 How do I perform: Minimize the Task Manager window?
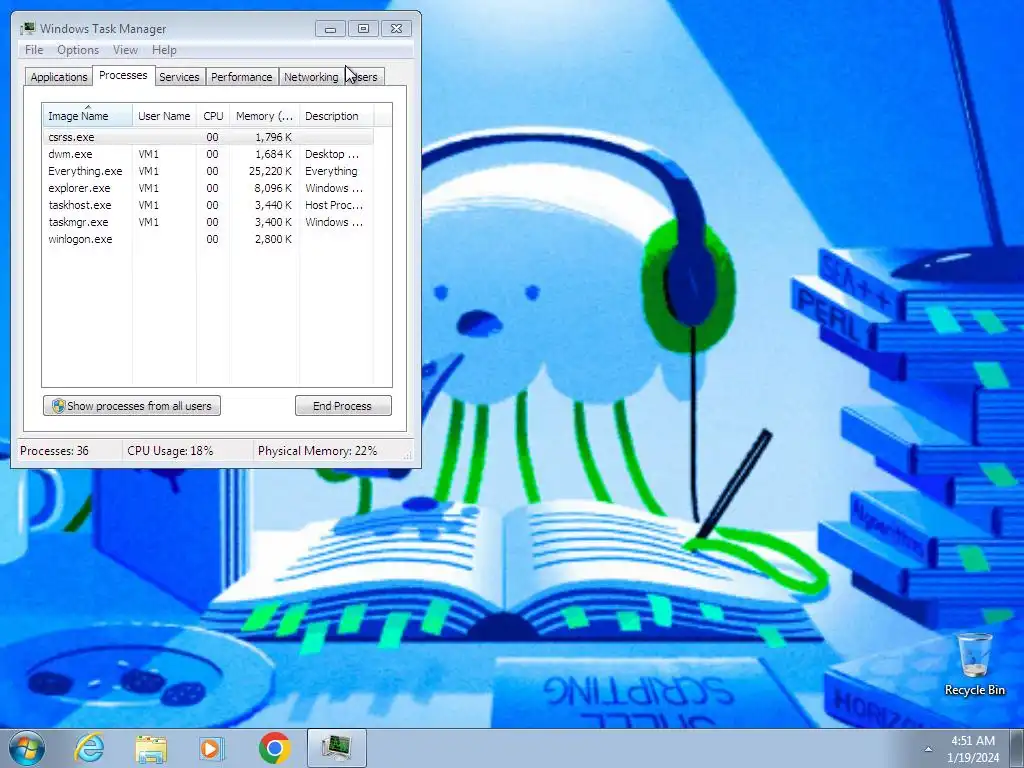330,29
